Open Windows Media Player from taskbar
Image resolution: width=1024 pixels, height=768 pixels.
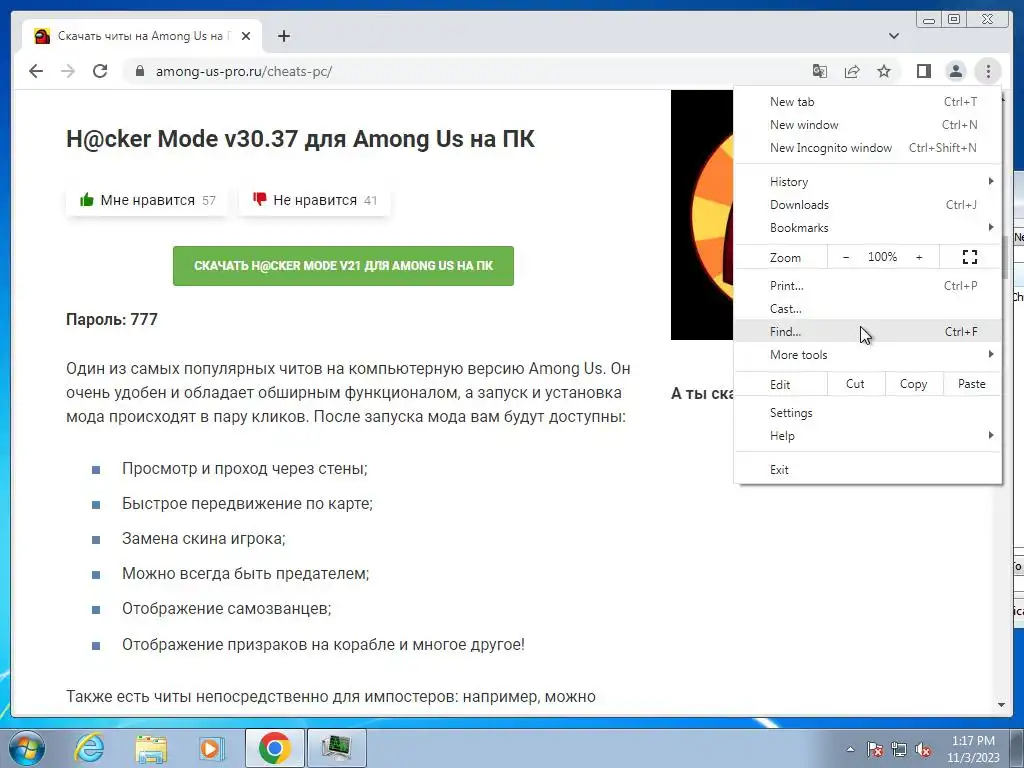(211, 748)
